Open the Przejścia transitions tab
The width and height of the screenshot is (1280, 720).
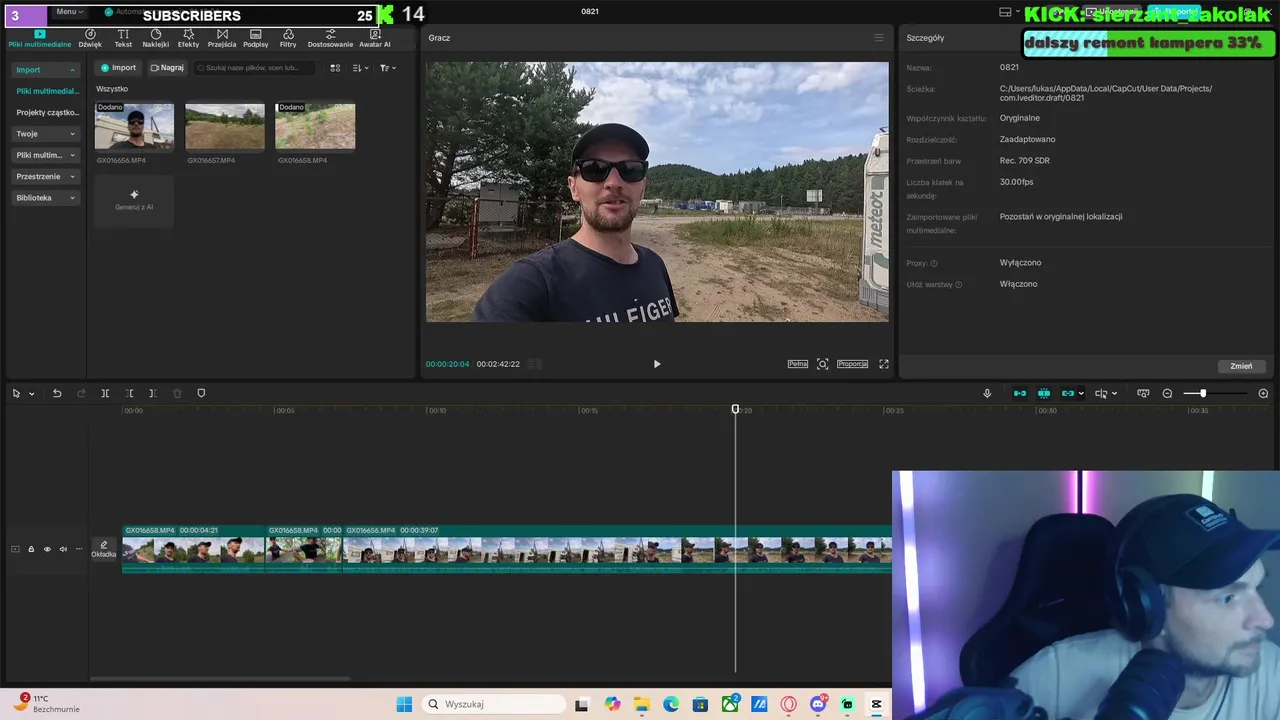pyautogui.click(x=222, y=38)
